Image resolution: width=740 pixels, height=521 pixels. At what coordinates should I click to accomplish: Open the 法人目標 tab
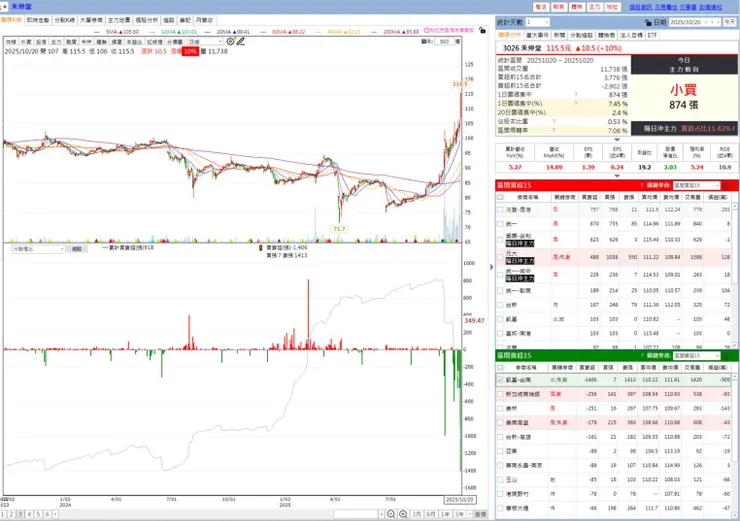631,35
